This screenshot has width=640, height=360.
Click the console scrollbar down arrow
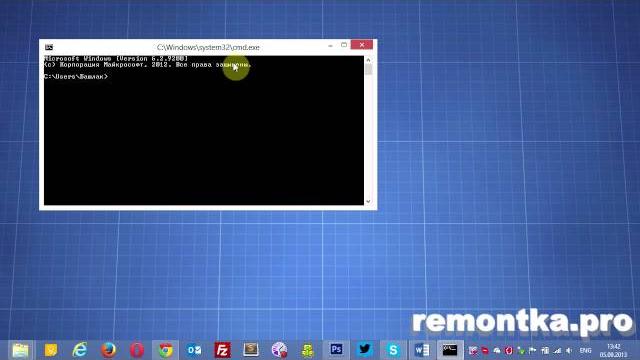tap(368, 201)
